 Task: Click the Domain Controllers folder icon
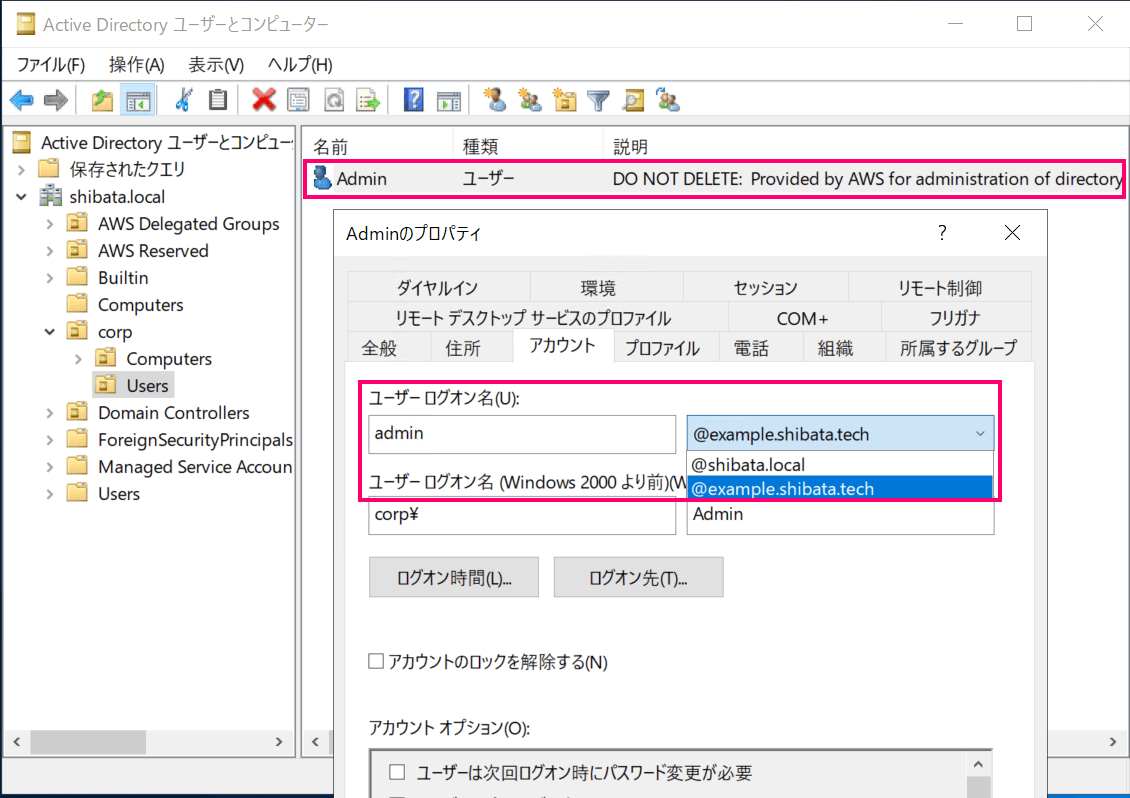click(x=77, y=412)
